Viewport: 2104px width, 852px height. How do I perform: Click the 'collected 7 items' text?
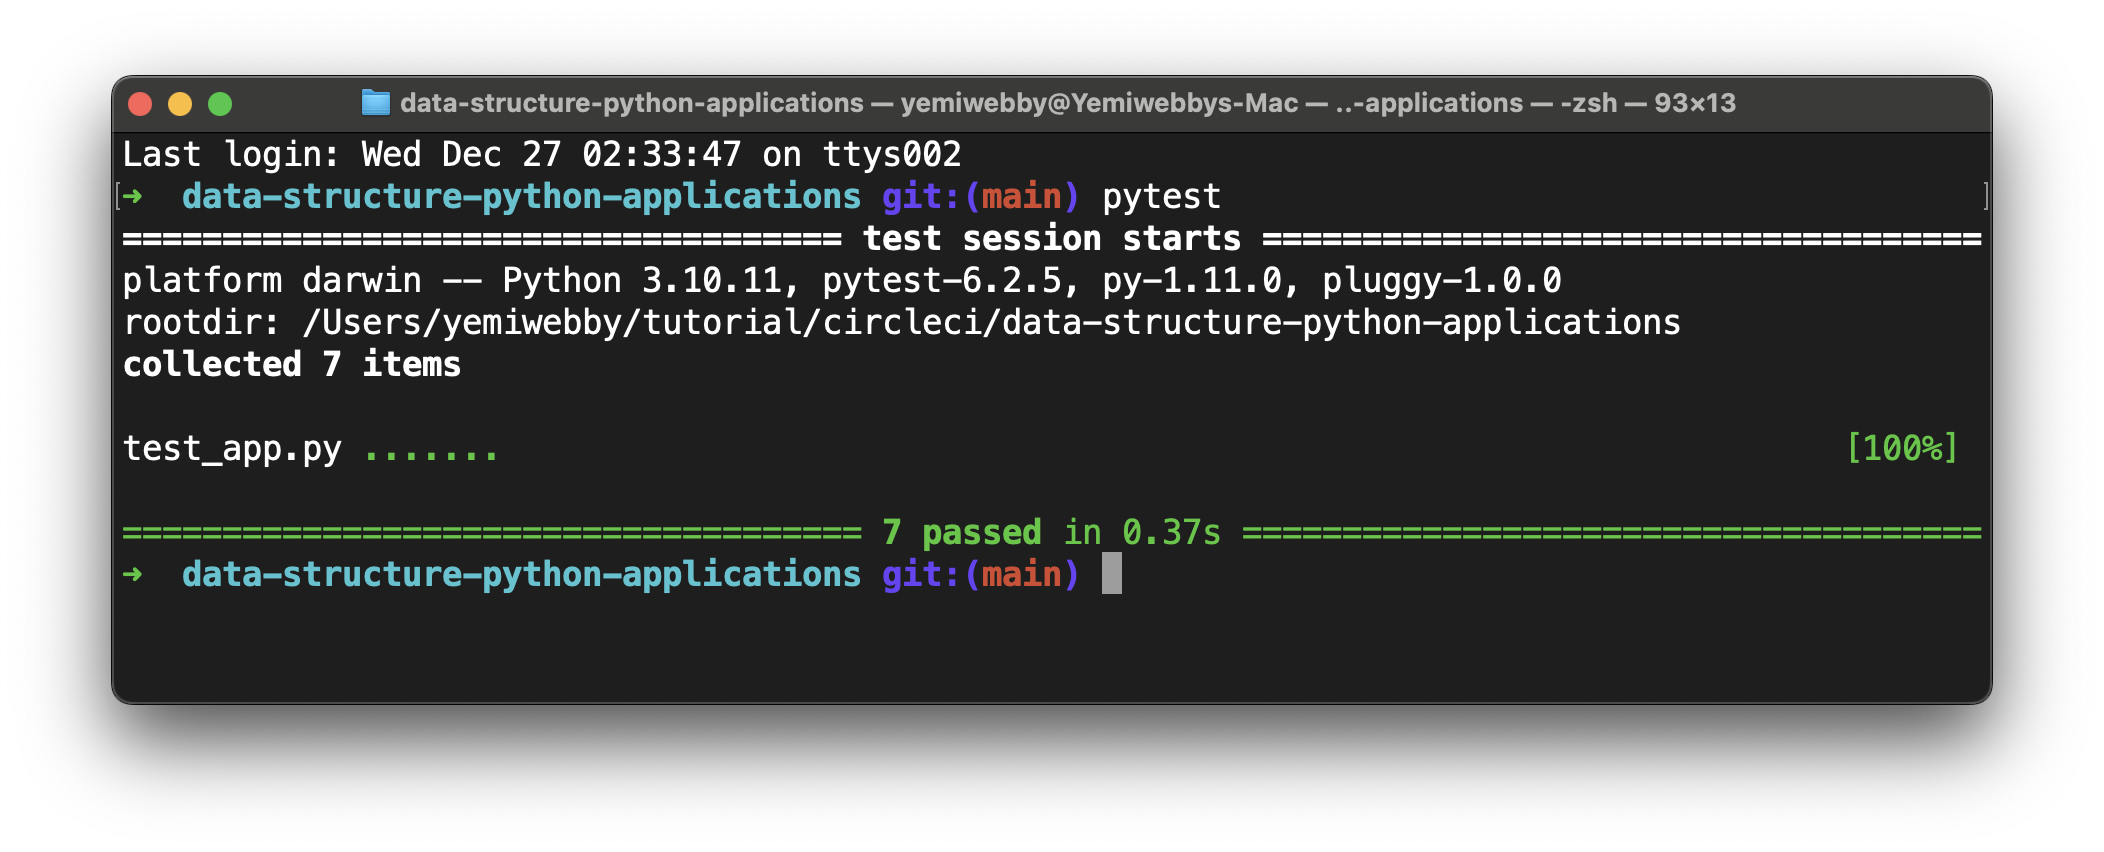(x=292, y=365)
